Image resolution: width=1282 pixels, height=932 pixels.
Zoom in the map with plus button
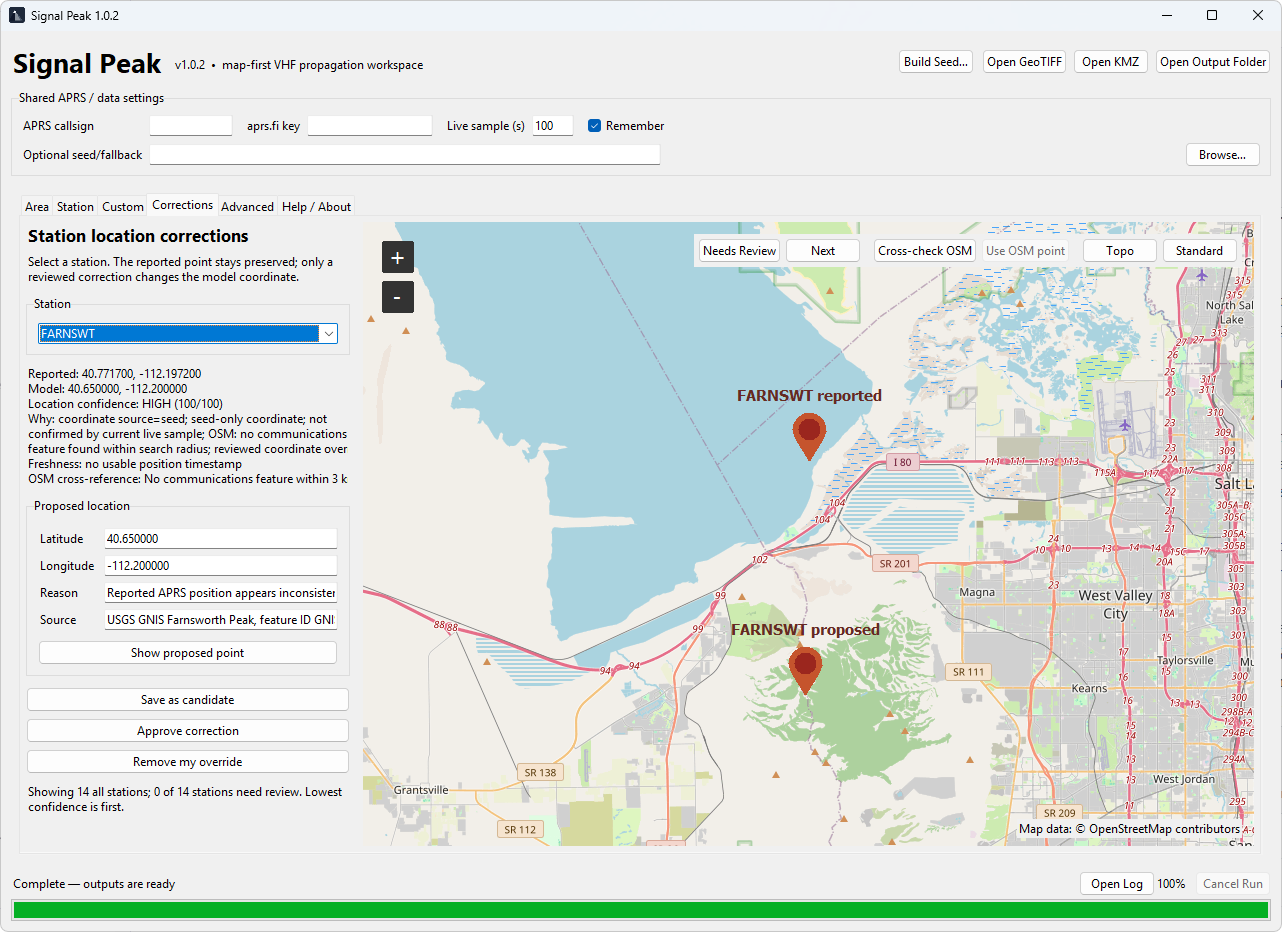coord(397,258)
